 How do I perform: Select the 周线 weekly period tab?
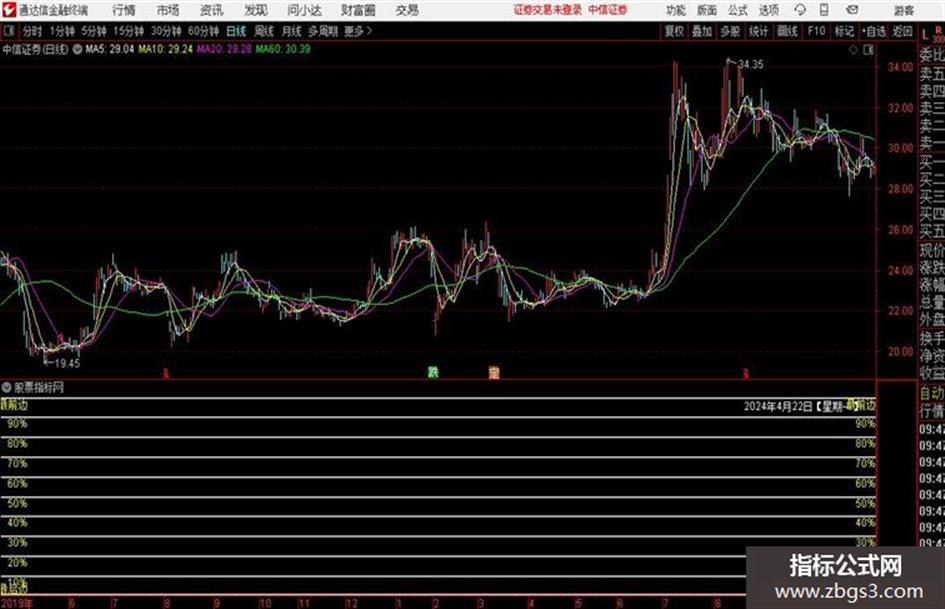[x=264, y=31]
